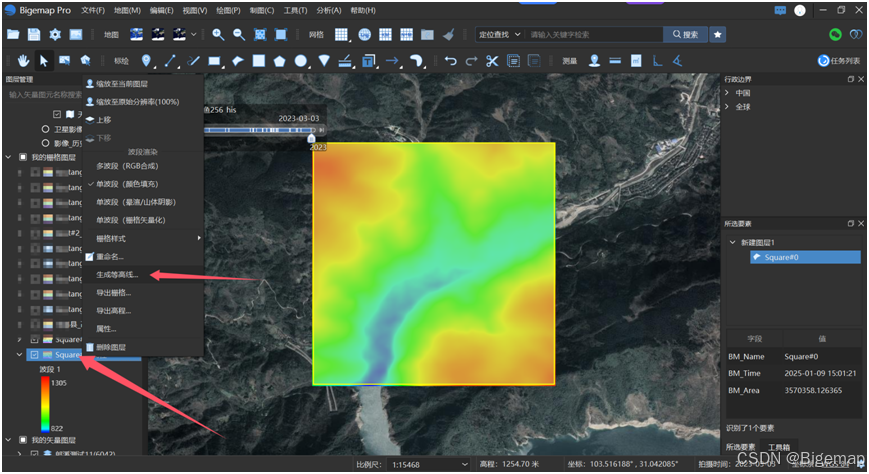
Task: Select the point marker drawing tool
Action: pyautogui.click(x=146, y=60)
